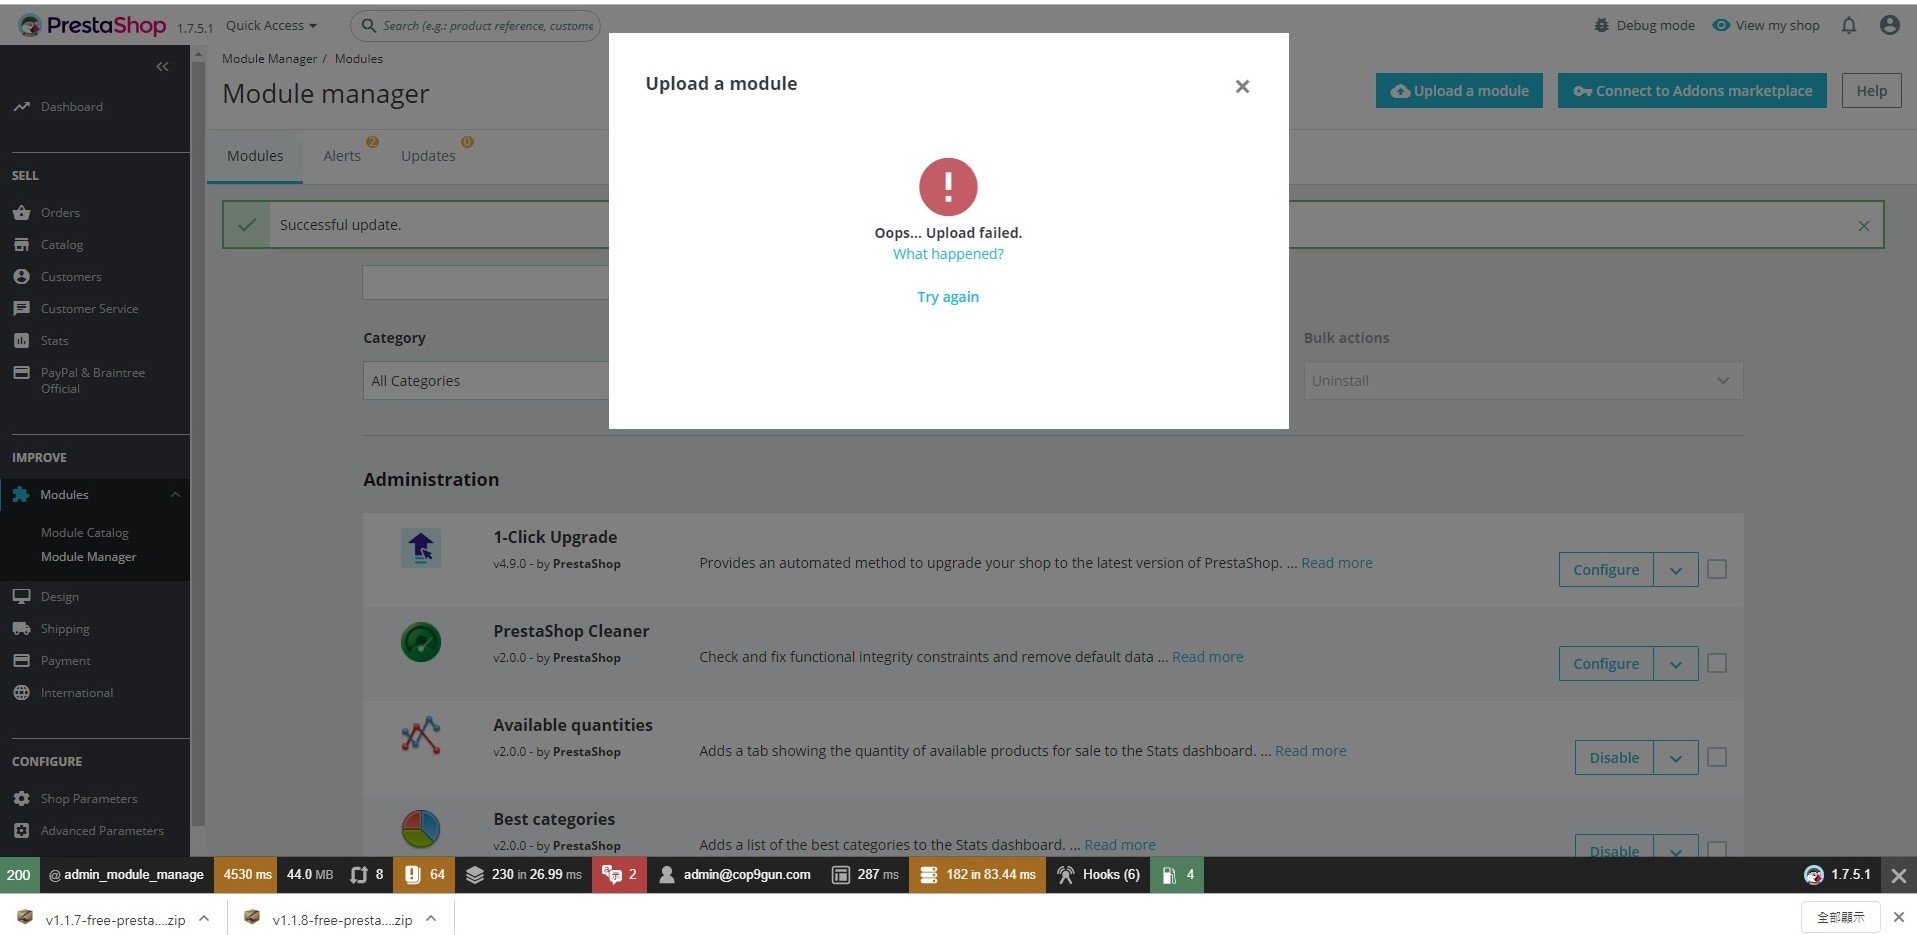Click the Try again link
Viewport: 1917px width, 935px height.
click(x=948, y=297)
